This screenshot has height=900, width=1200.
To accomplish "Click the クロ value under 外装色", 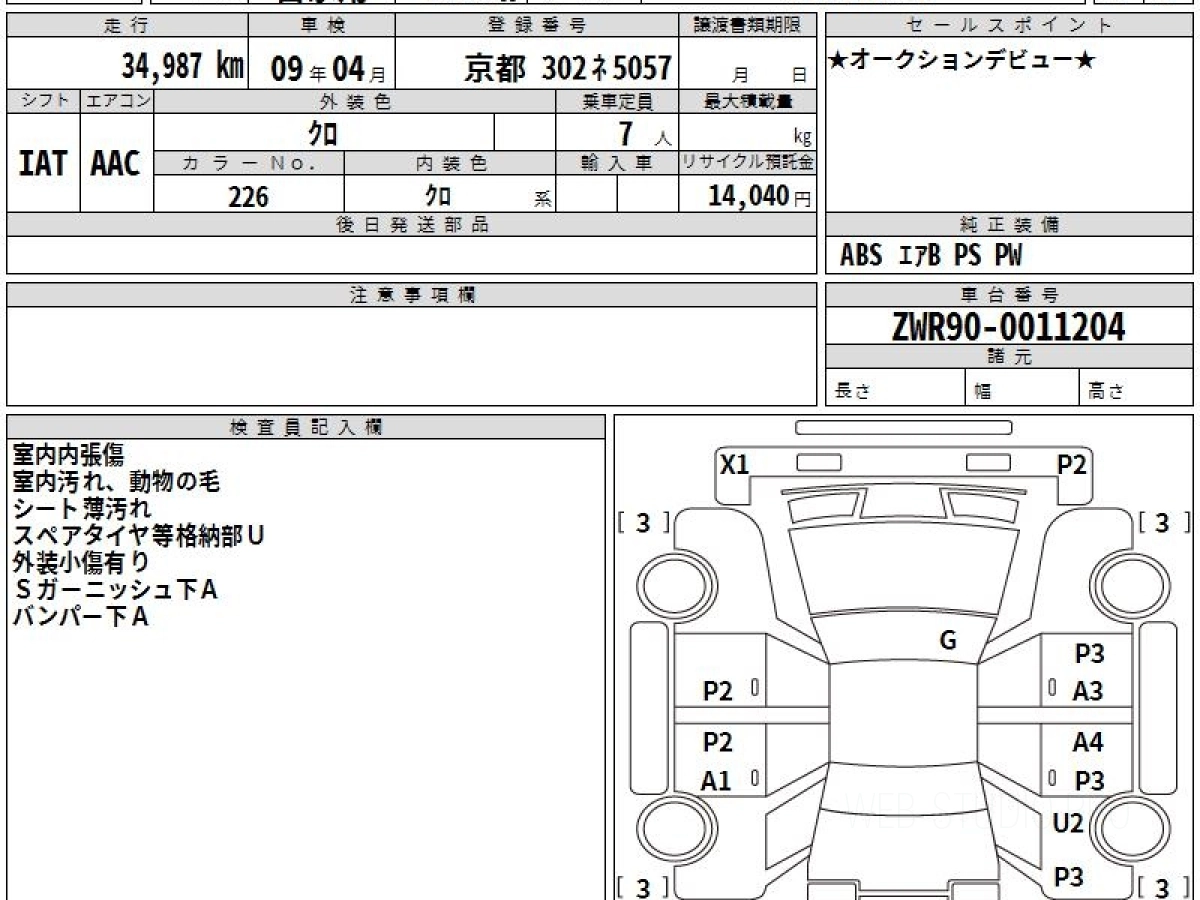I will [324, 132].
